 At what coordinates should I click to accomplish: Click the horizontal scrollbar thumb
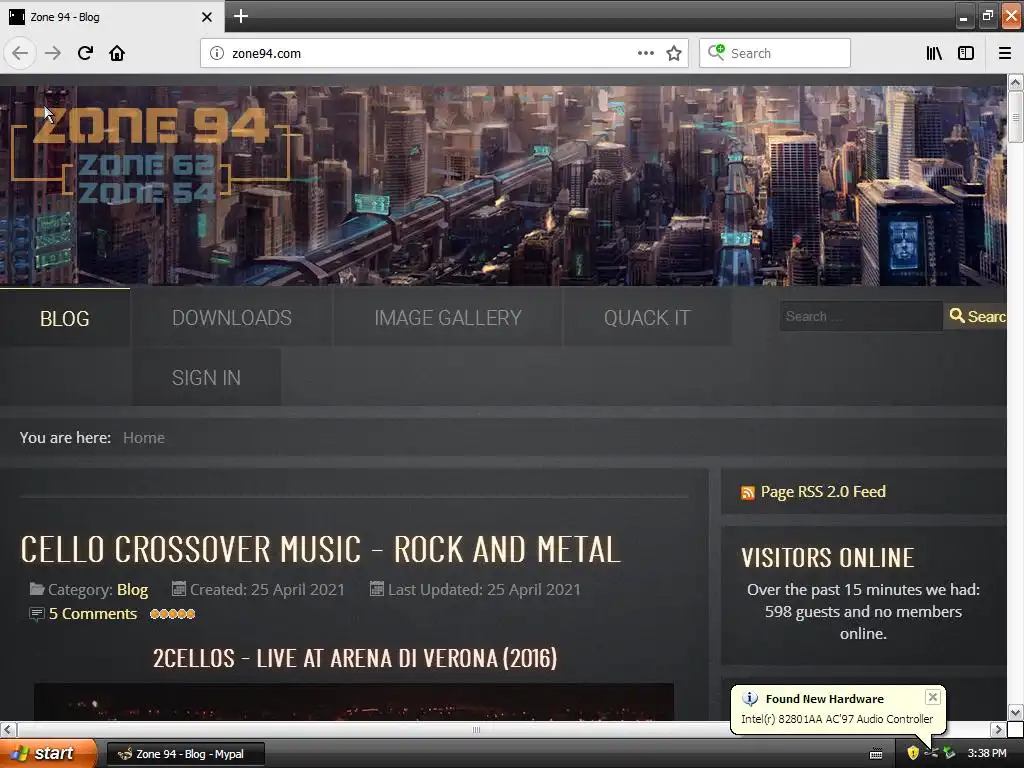(x=477, y=729)
